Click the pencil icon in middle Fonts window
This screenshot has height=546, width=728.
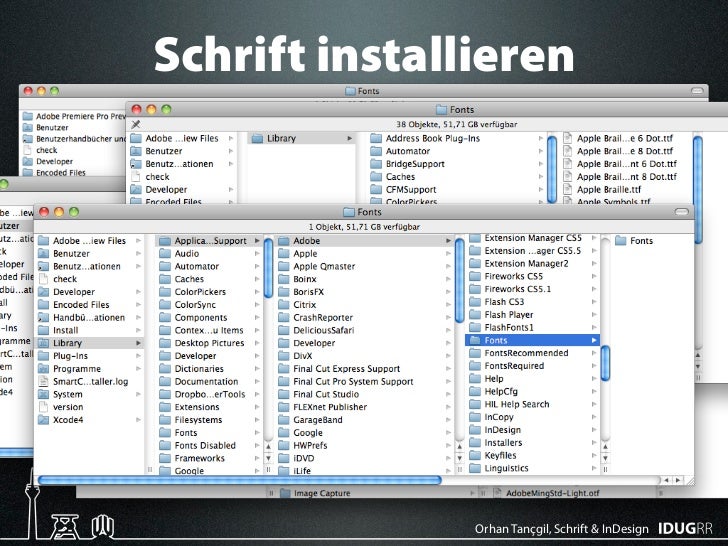136,124
